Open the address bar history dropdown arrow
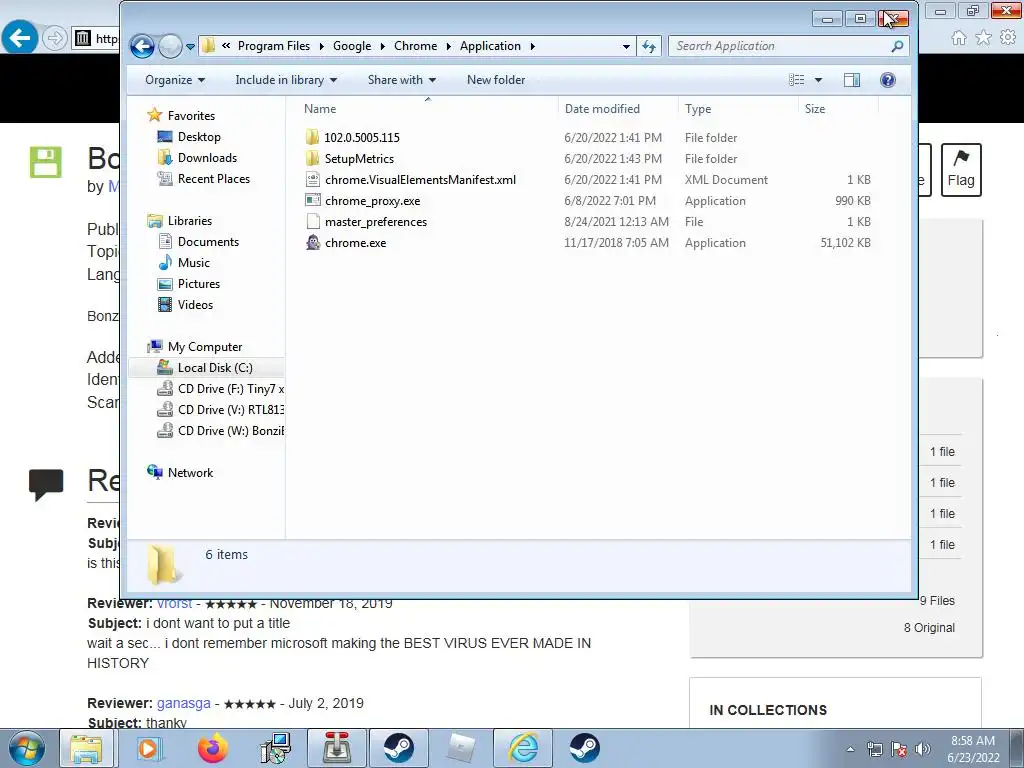Viewport: 1024px width, 768px height. coord(626,46)
